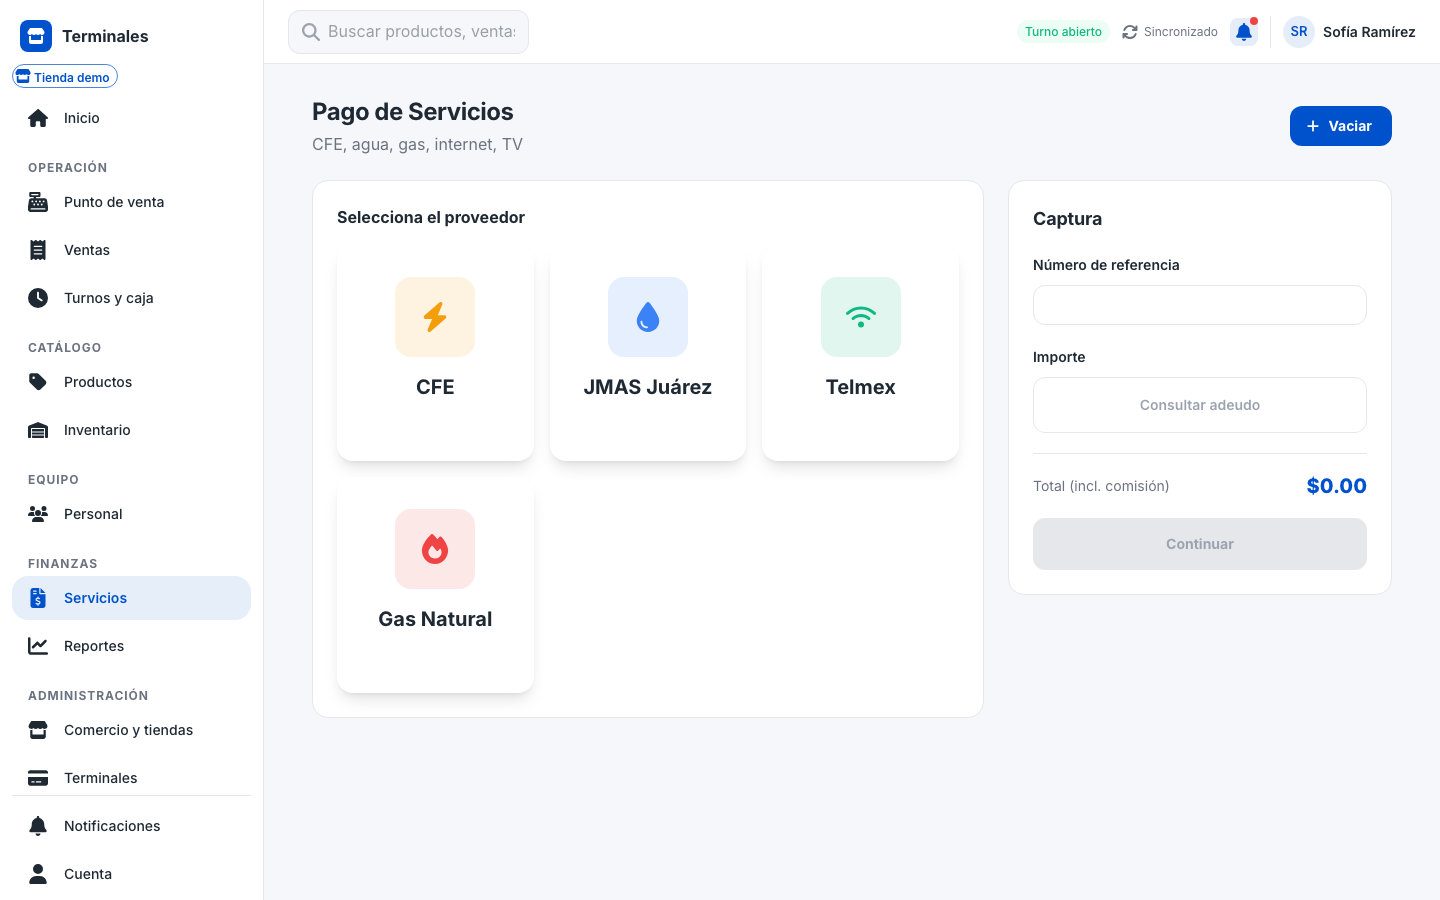The width and height of the screenshot is (1440, 900).
Task: Click the Tienda demo store badge text
Action: pos(72,77)
